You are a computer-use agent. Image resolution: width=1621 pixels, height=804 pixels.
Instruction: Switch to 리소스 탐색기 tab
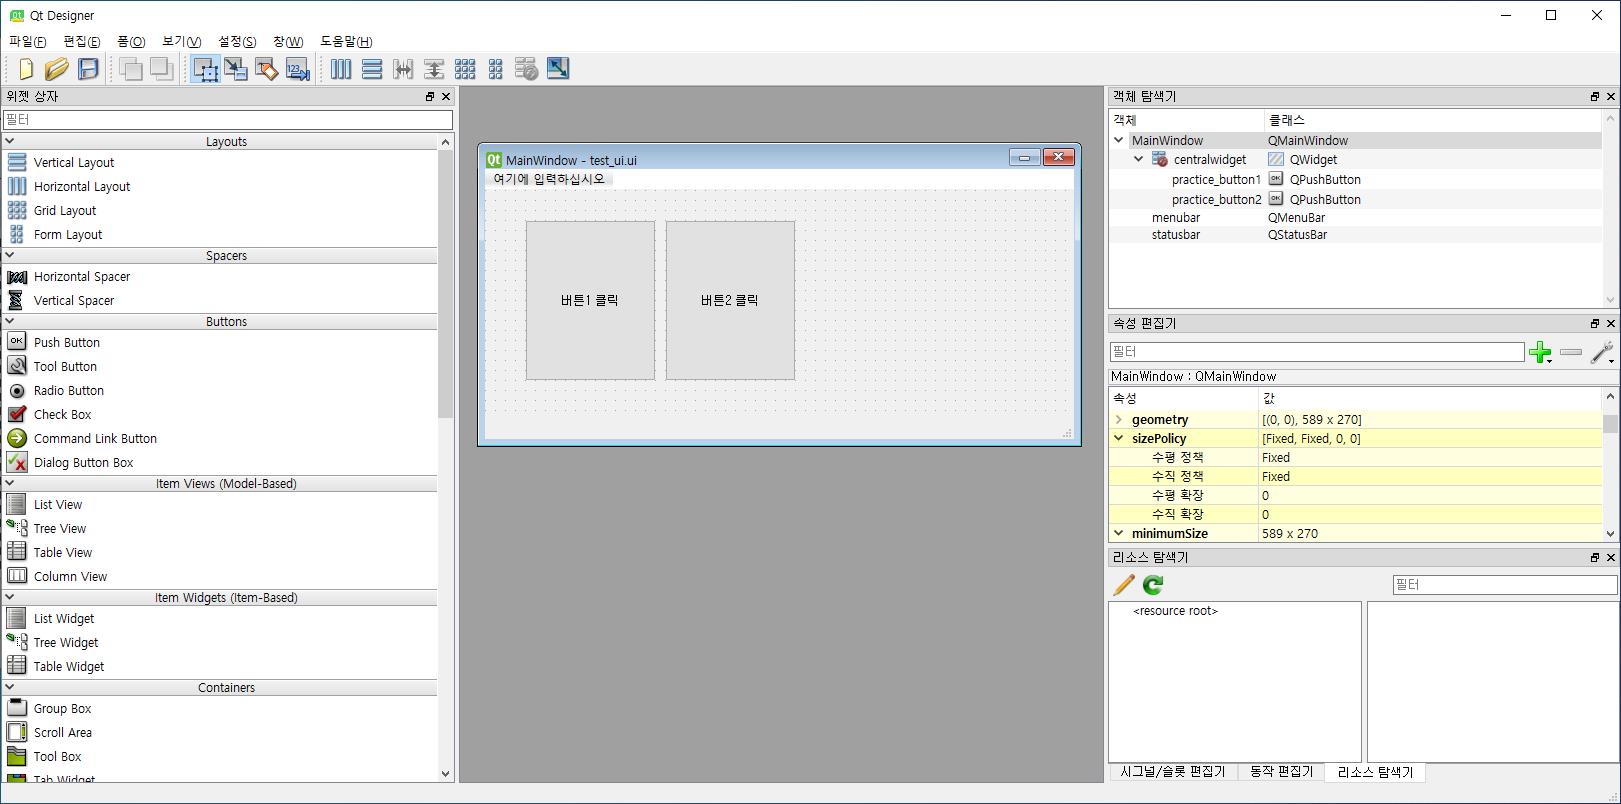[x=1375, y=772]
